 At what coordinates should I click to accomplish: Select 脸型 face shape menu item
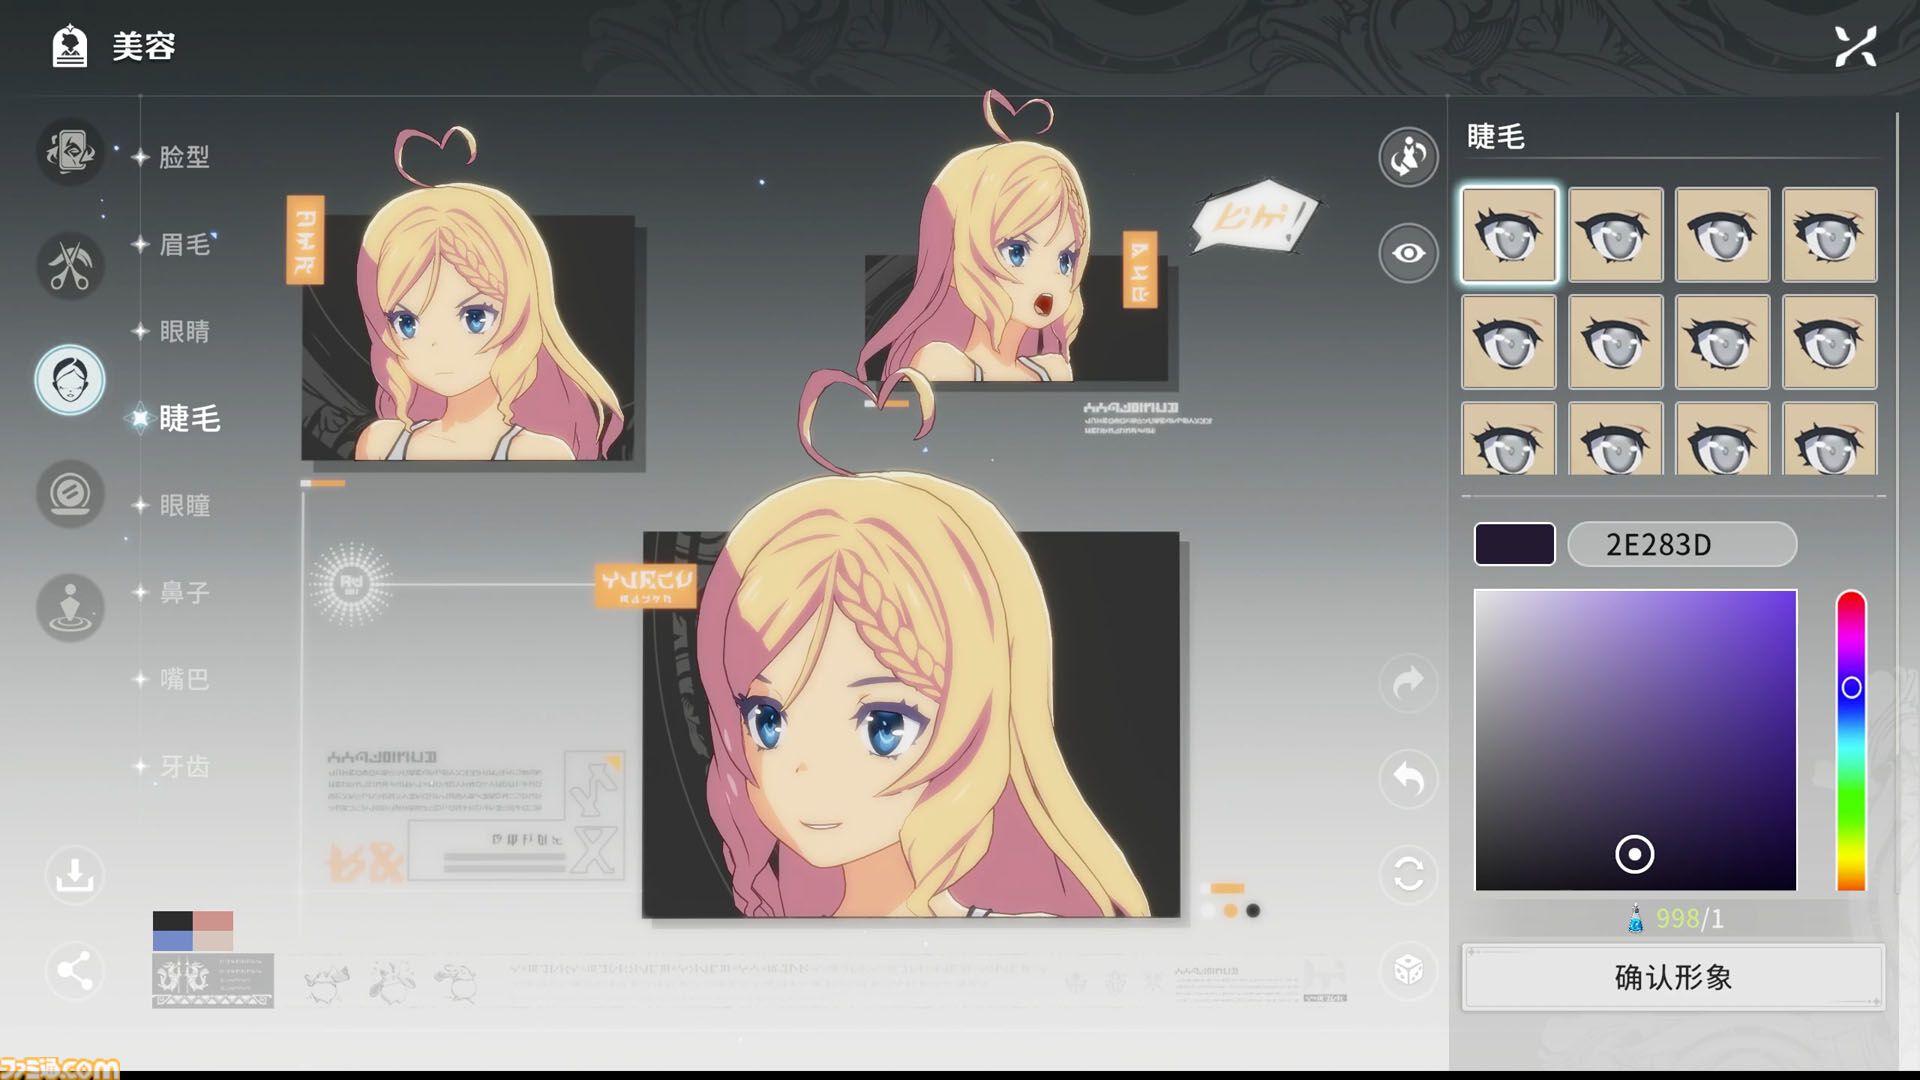(185, 157)
